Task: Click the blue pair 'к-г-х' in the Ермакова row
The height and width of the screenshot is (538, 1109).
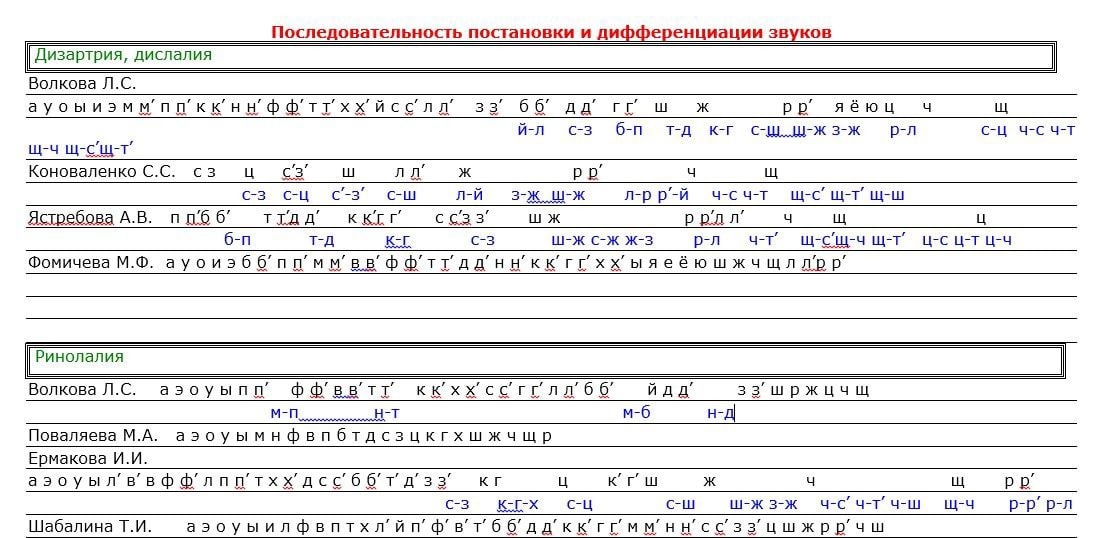Action: pyautogui.click(x=518, y=504)
